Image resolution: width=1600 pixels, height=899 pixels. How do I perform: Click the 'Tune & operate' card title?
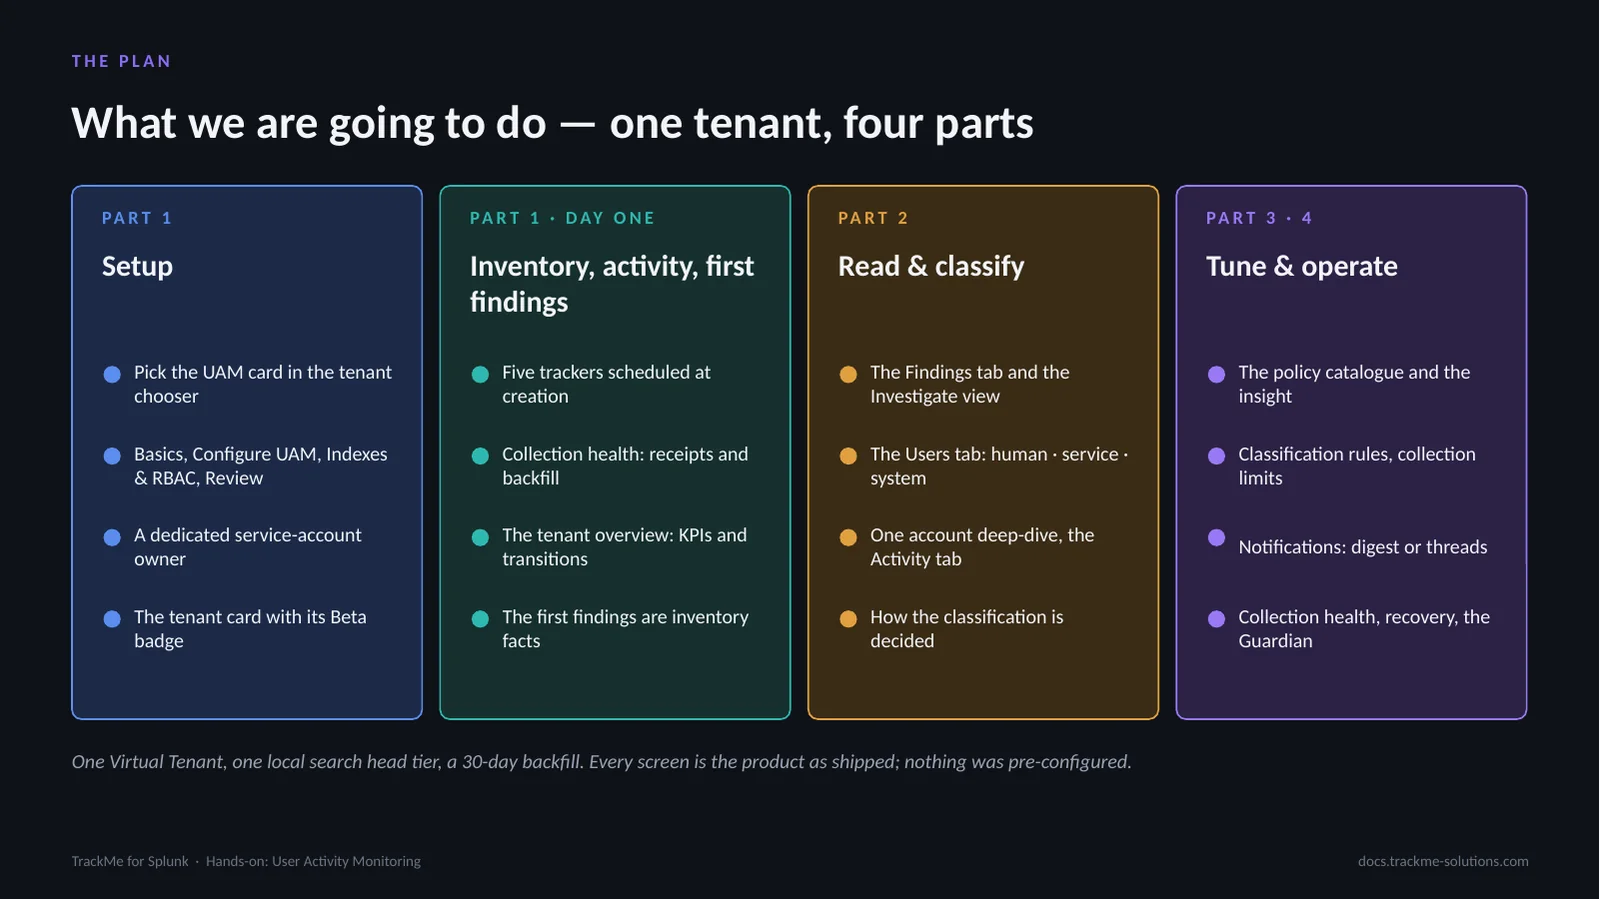coord(1301,266)
